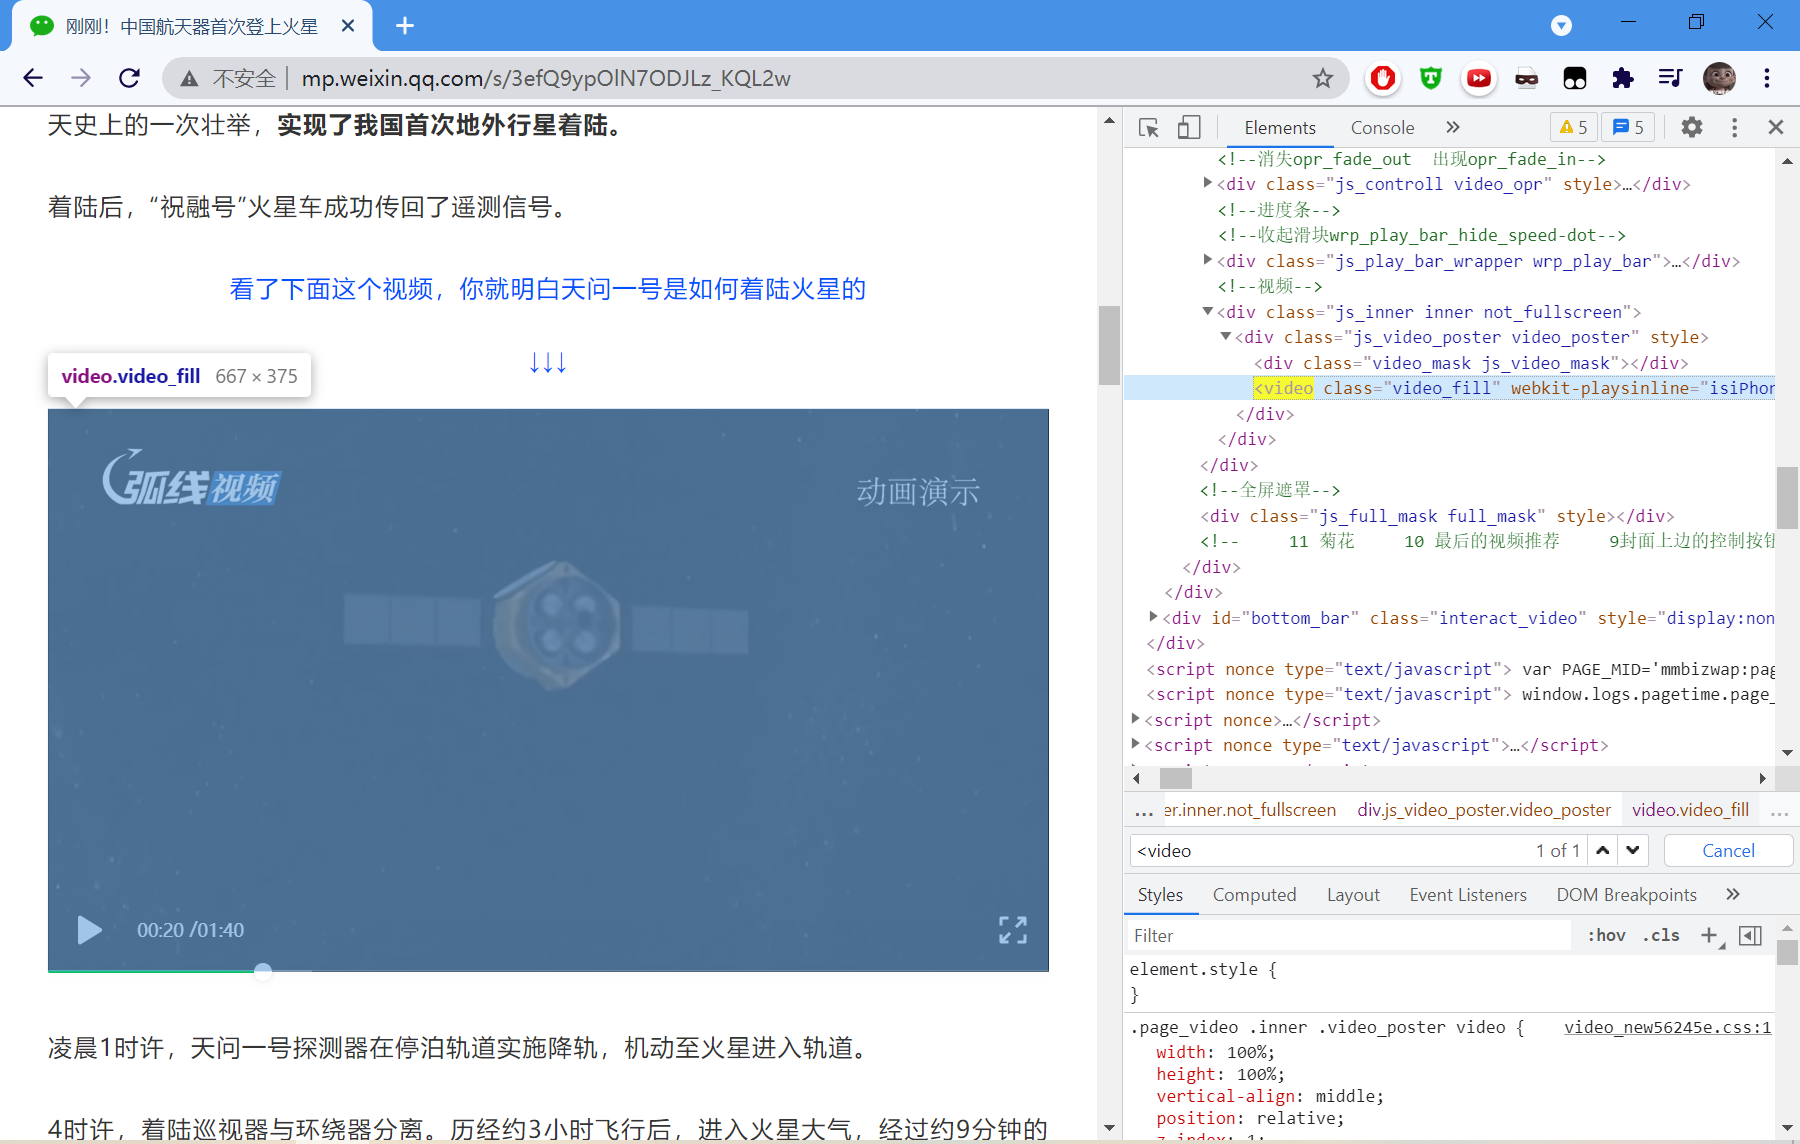The height and width of the screenshot is (1144, 1800).
Task: Open DevTools customize three-dot menu
Action: (x=1734, y=127)
